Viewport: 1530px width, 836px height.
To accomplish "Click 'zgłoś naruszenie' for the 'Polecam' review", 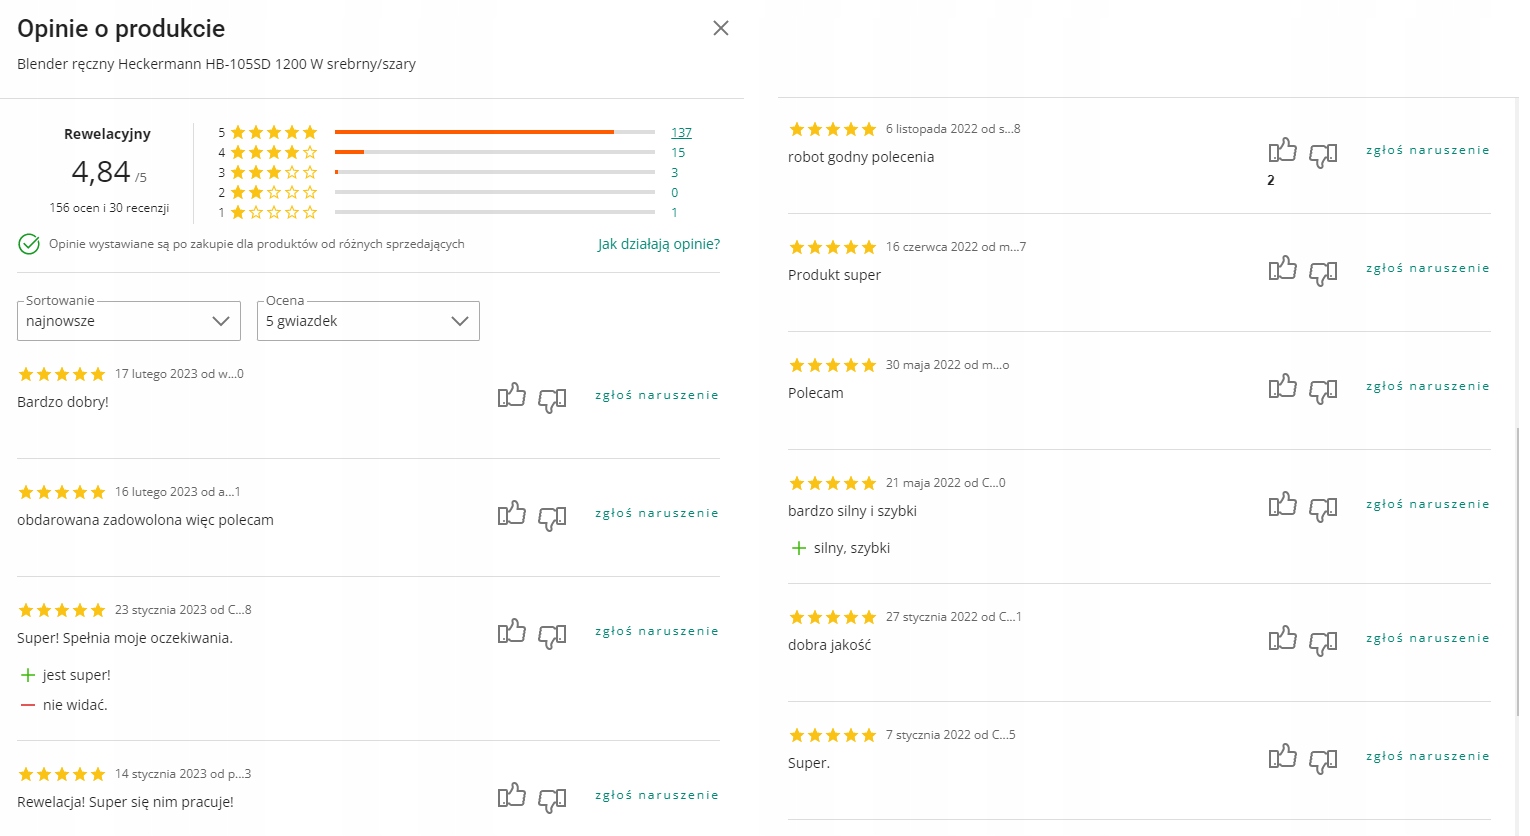I will pos(1428,386).
